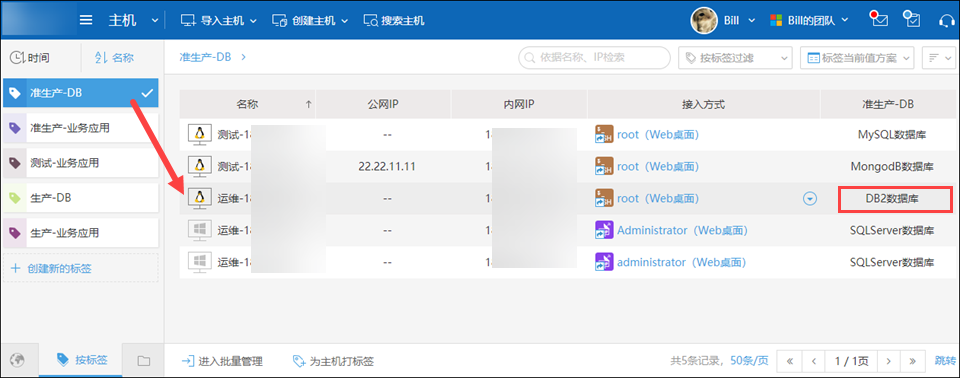Viewport: 960px width, 378px height.
Task: Switch to the folder view tab
Action: click(x=143, y=361)
